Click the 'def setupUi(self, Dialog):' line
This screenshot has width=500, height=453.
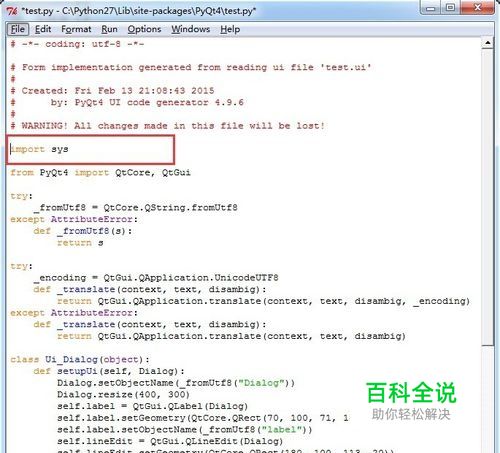[x=109, y=371]
